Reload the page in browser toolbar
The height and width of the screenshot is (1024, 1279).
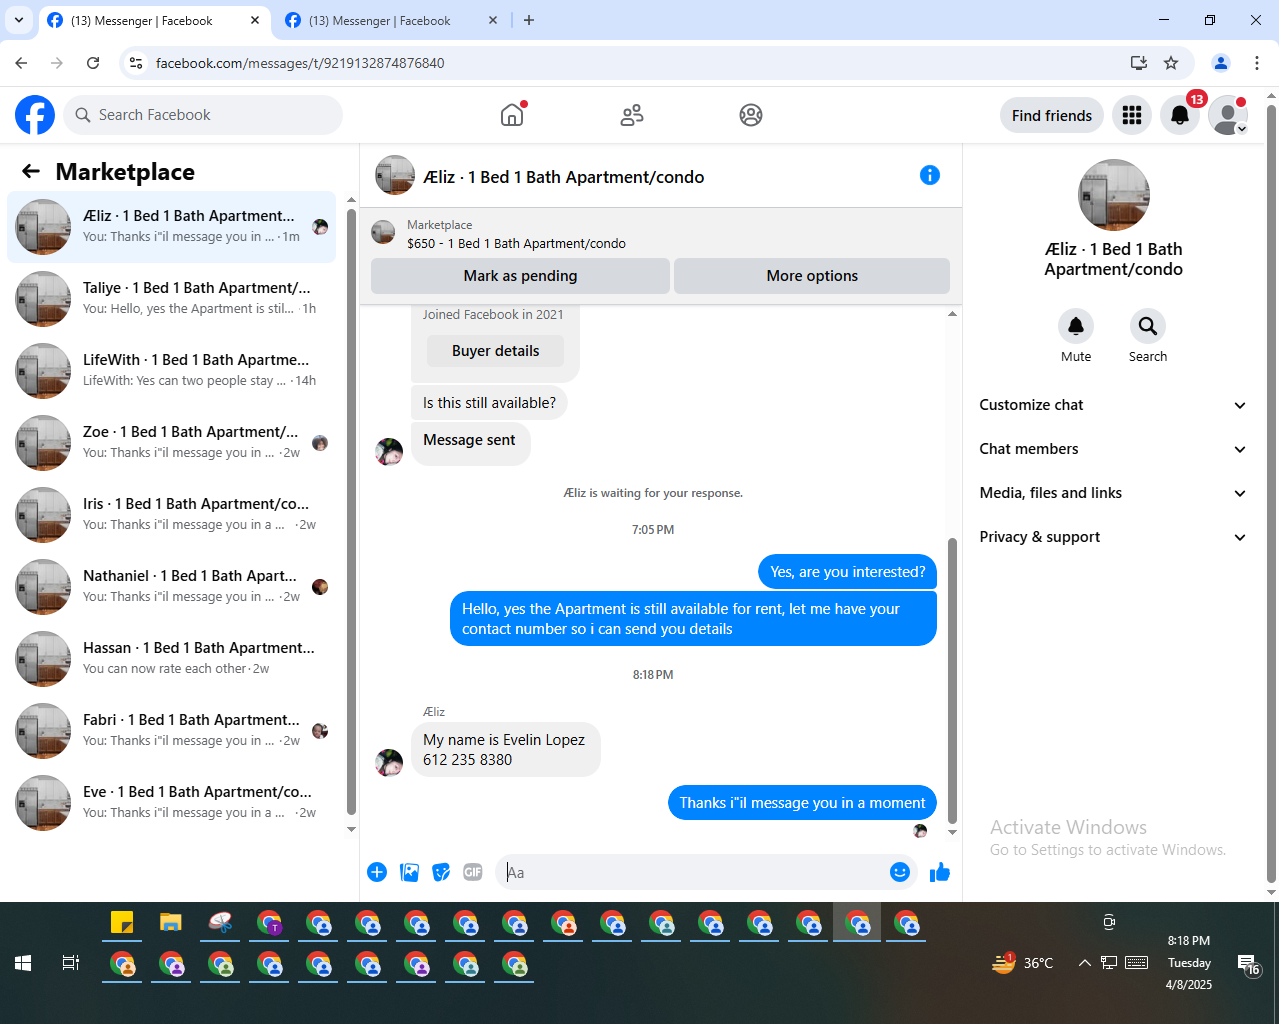[93, 63]
